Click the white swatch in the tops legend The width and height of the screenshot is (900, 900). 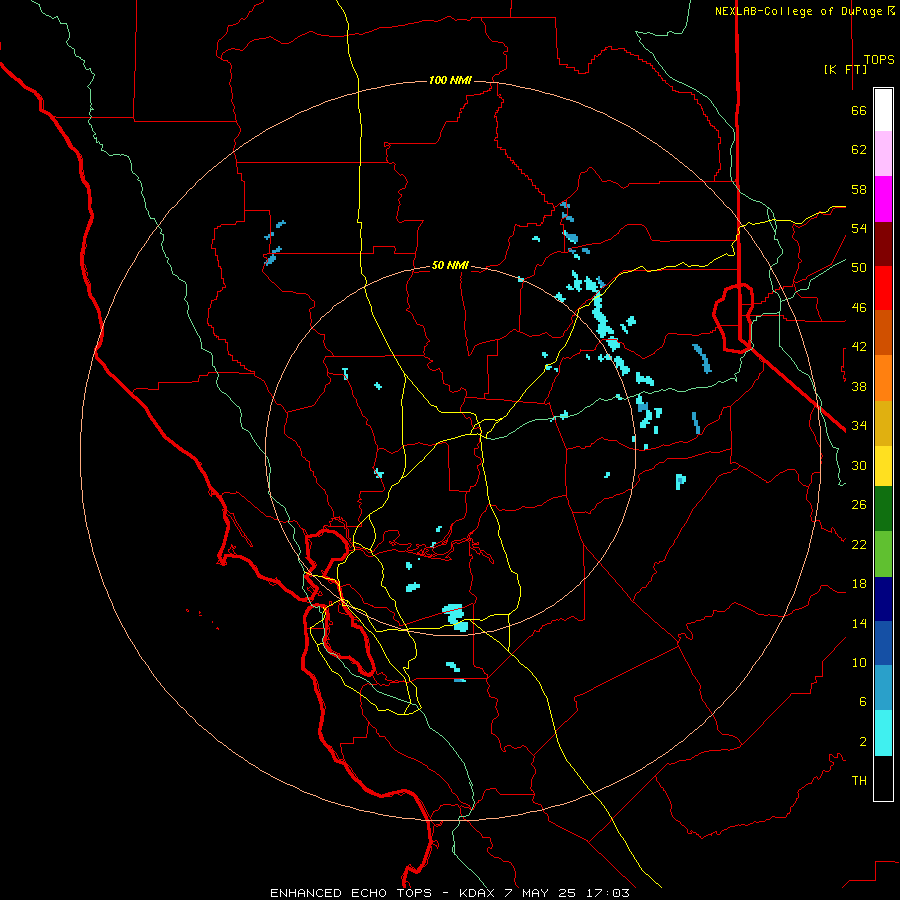pyautogui.click(x=883, y=110)
